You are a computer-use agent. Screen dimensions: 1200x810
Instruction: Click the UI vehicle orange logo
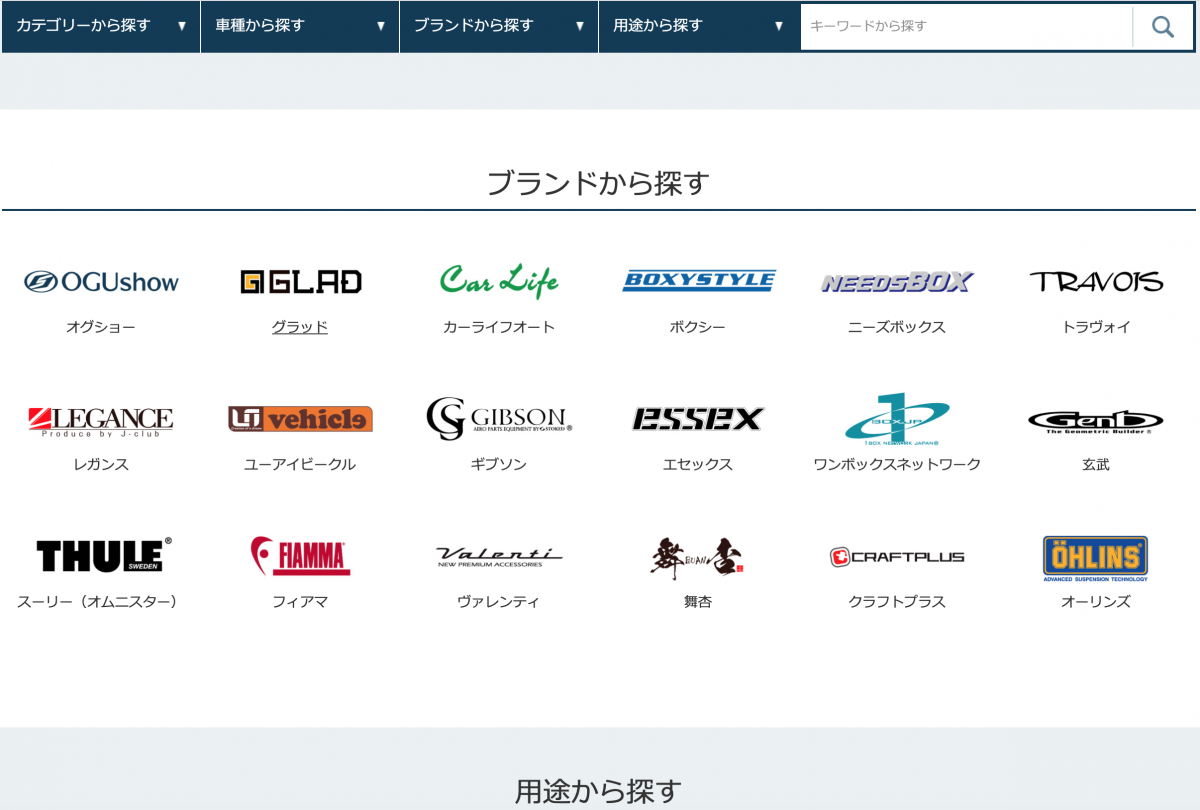(x=300, y=419)
